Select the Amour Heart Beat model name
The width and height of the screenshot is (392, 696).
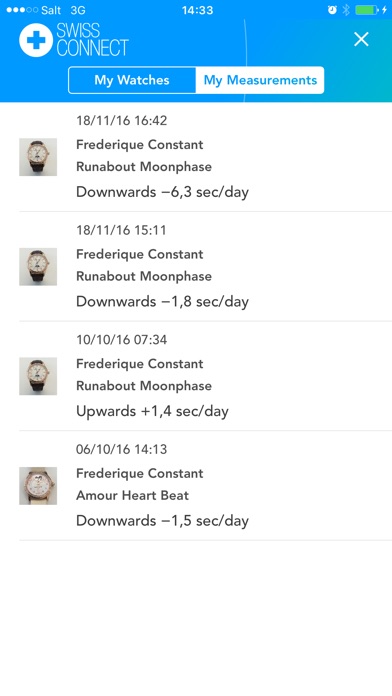click(132, 495)
